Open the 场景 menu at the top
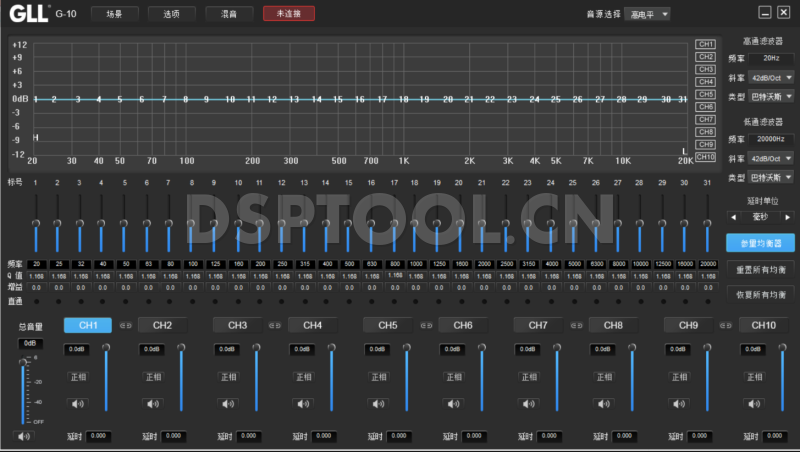This screenshot has width=800, height=452. tap(114, 14)
